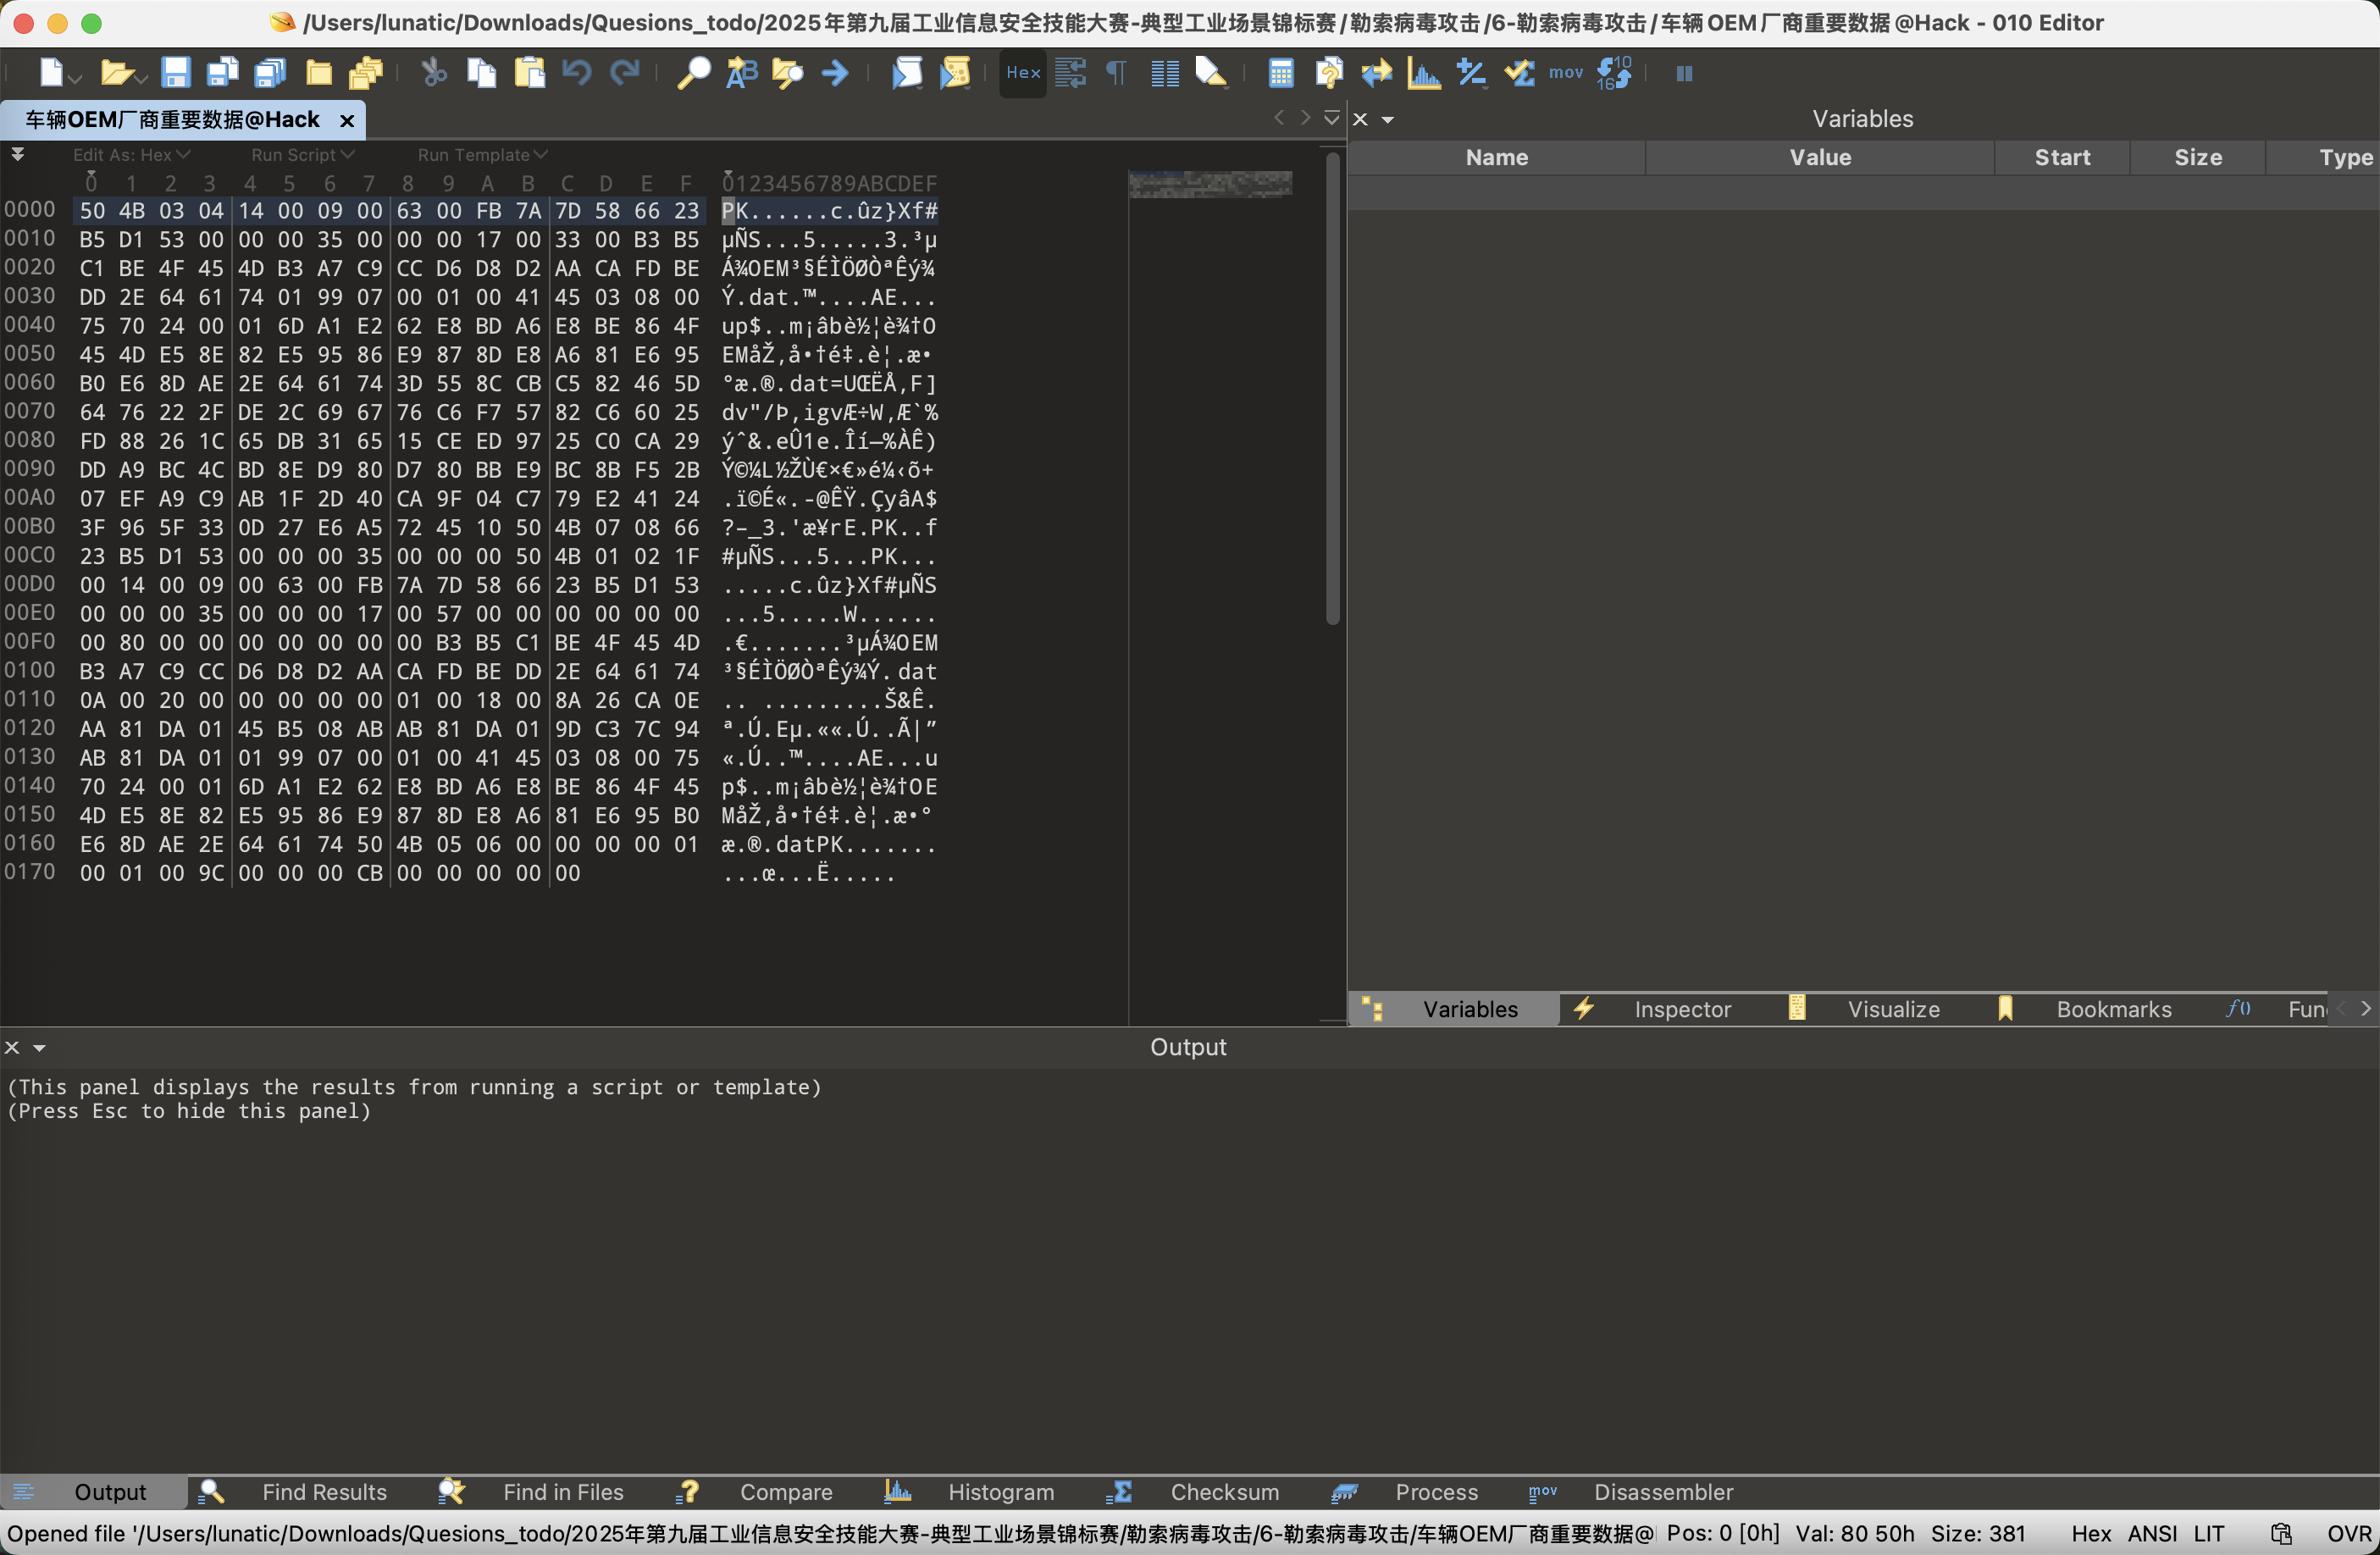Open the Variables panel options arrow
2380x1555 pixels.
point(1388,120)
